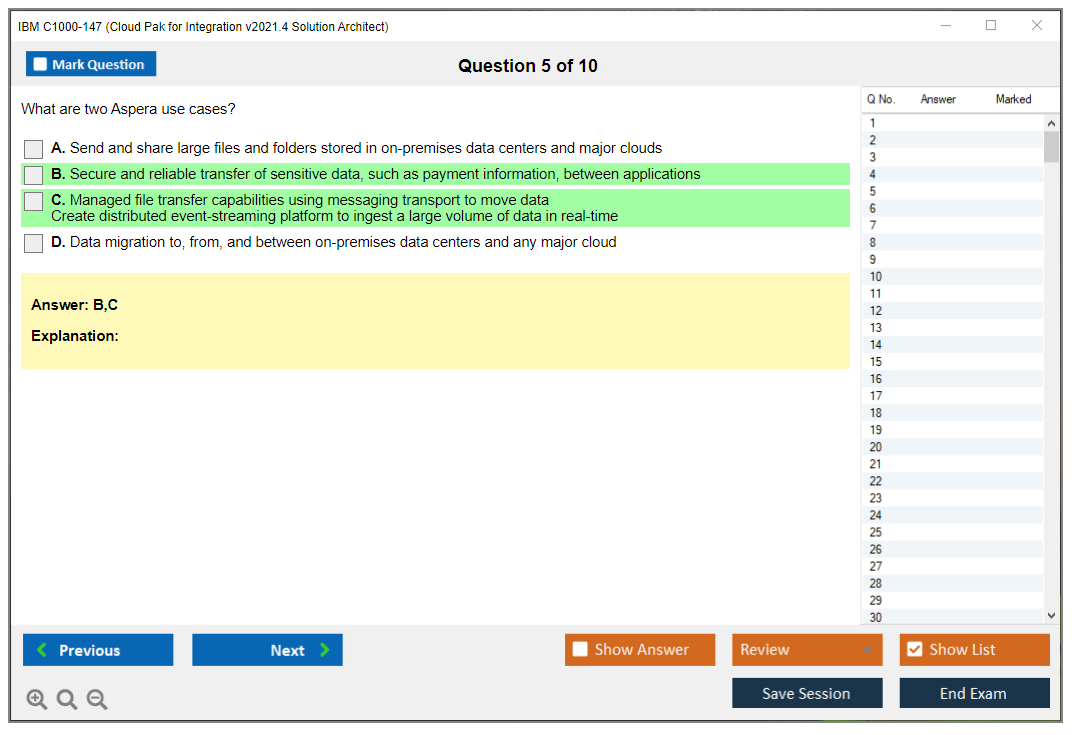Go to the Previous question
Image resolution: width=1075 pixels, height=735 pixels.
[98, 650]
